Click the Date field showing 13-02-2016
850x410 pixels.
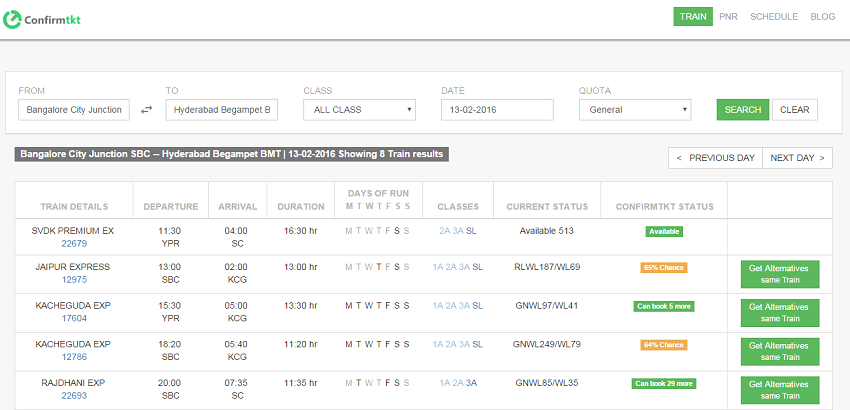[497, 110]
